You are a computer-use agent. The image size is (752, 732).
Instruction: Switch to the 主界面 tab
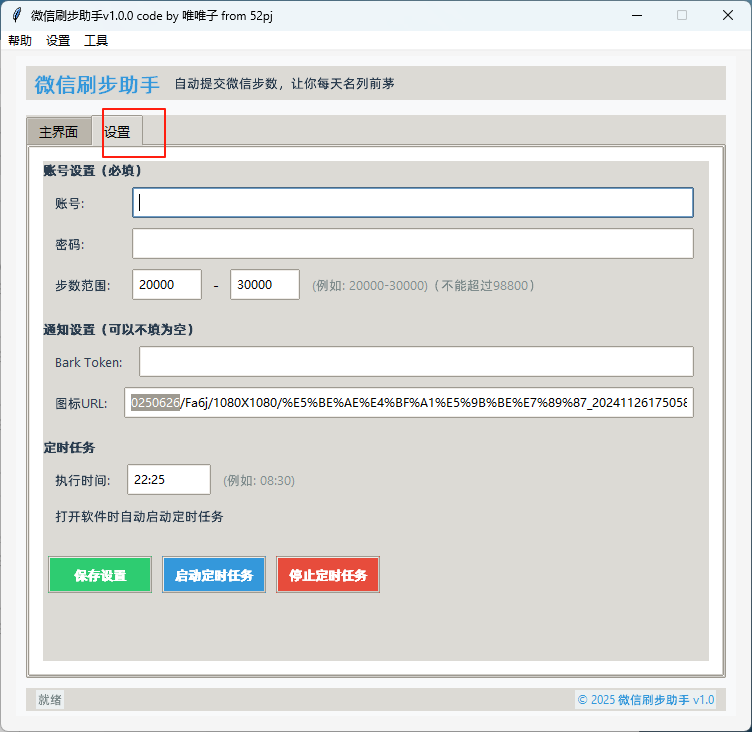[59, 131]
